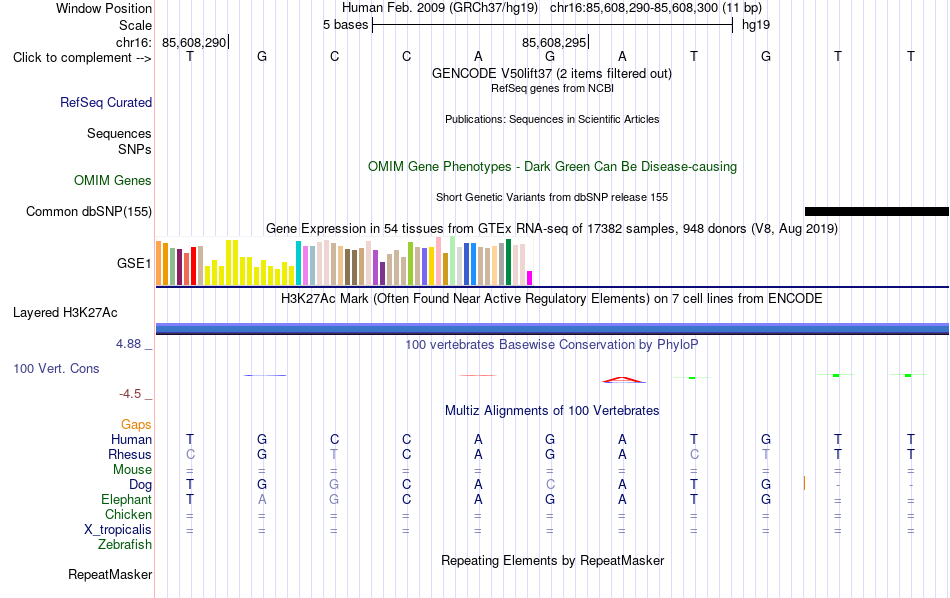Select the Dog alignment row label
The height and width of the screenshot is (598, 950).
click(141, 485)
